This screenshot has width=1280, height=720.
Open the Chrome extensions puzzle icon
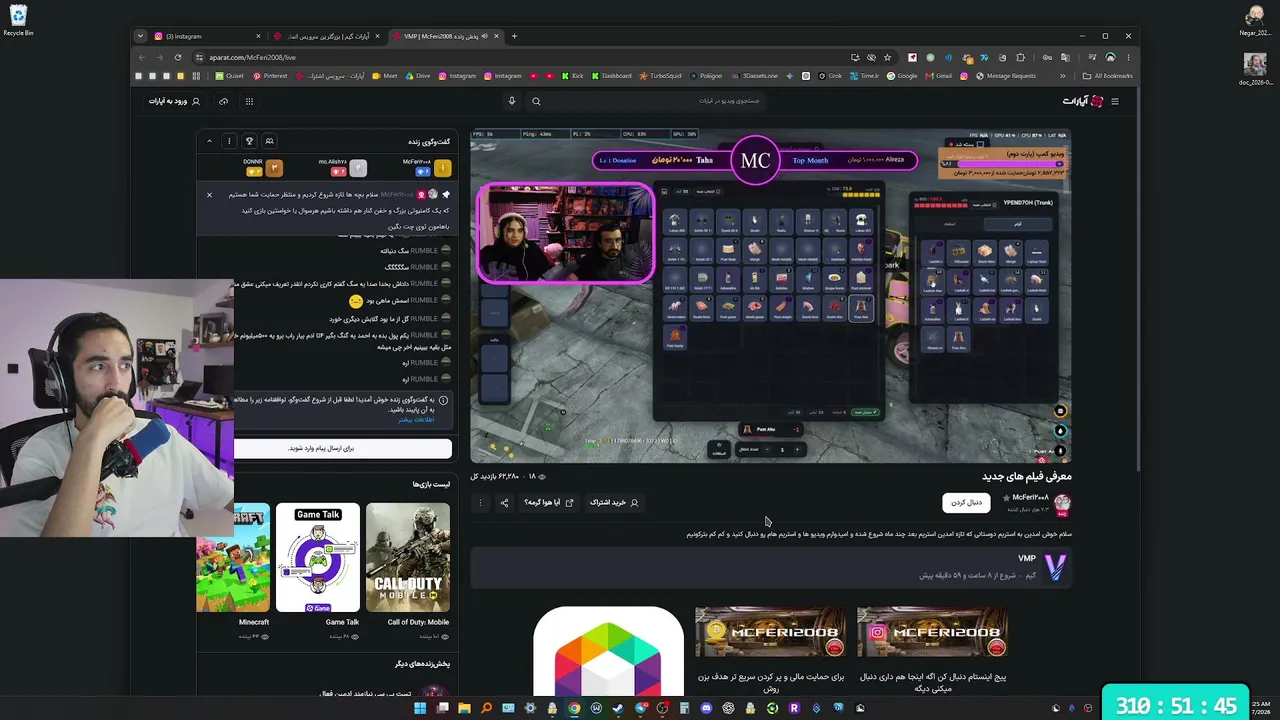click(x=1020, y=57)
